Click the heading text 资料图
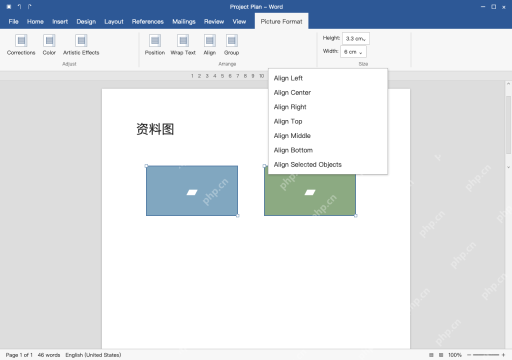The height and width of the screenshot is (360, 512). pyautogui.click(x=155, y=129)
